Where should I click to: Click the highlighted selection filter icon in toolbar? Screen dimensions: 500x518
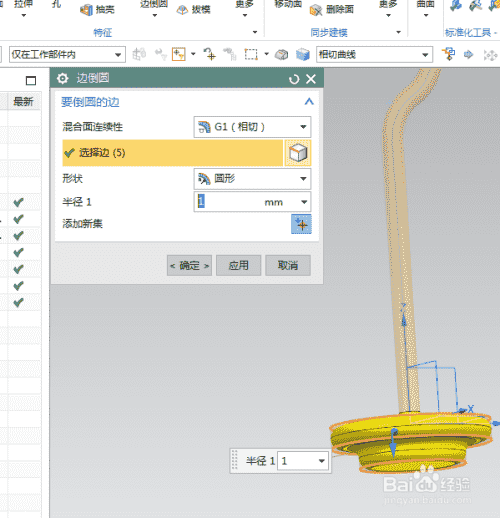tap(179, 54)
